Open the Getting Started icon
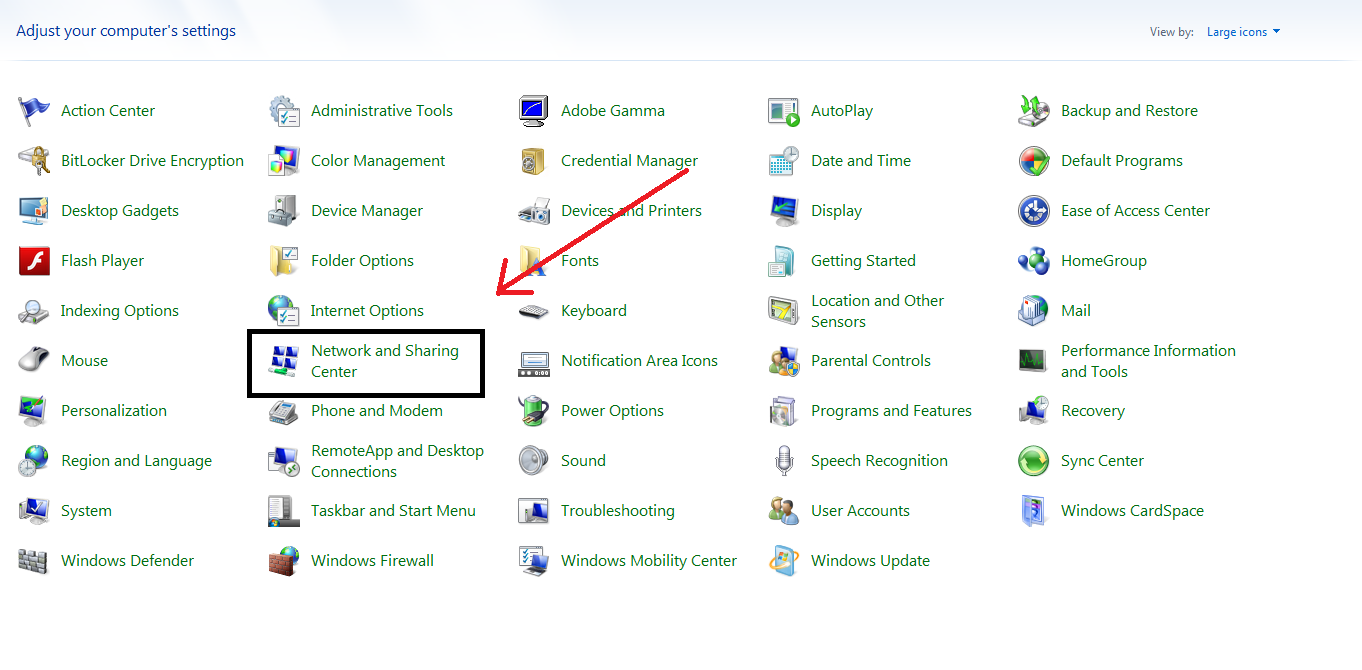The height and width of the screenshot is (670, 1362). coord(784,261)
